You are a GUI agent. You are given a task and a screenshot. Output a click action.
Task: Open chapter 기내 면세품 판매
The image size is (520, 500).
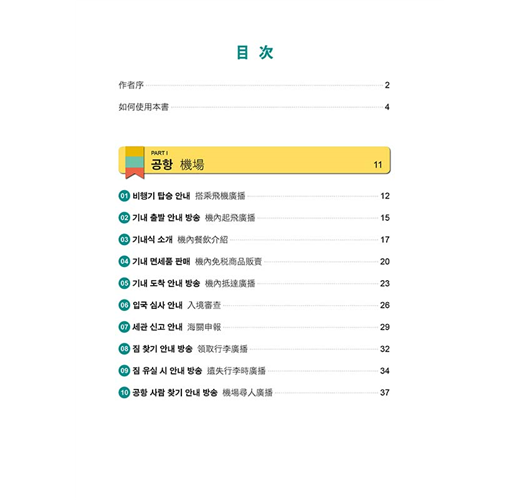pos(254,261)
